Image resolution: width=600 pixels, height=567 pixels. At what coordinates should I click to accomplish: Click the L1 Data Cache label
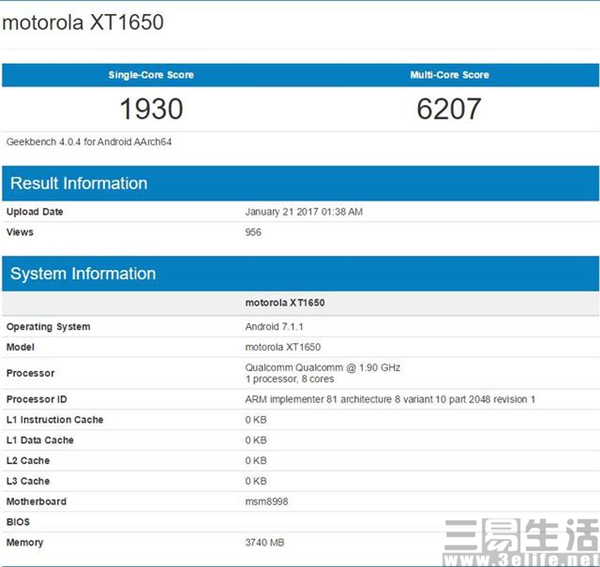point(40,440)
